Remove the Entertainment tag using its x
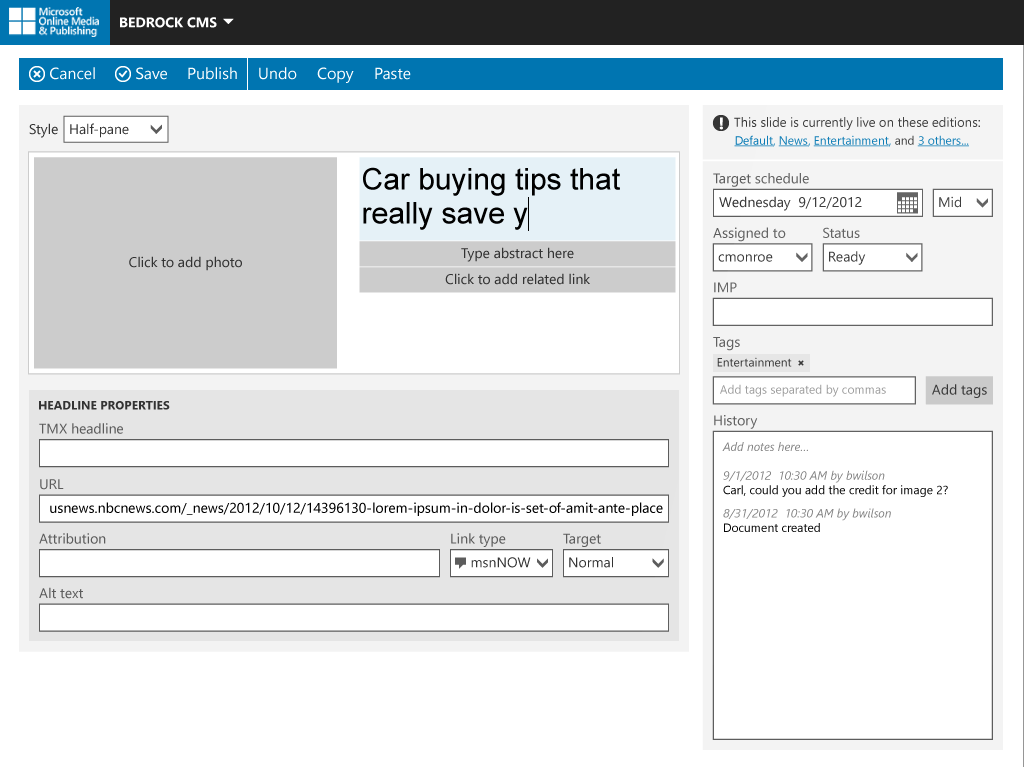 pyautogui.click(x=801, y=363)
